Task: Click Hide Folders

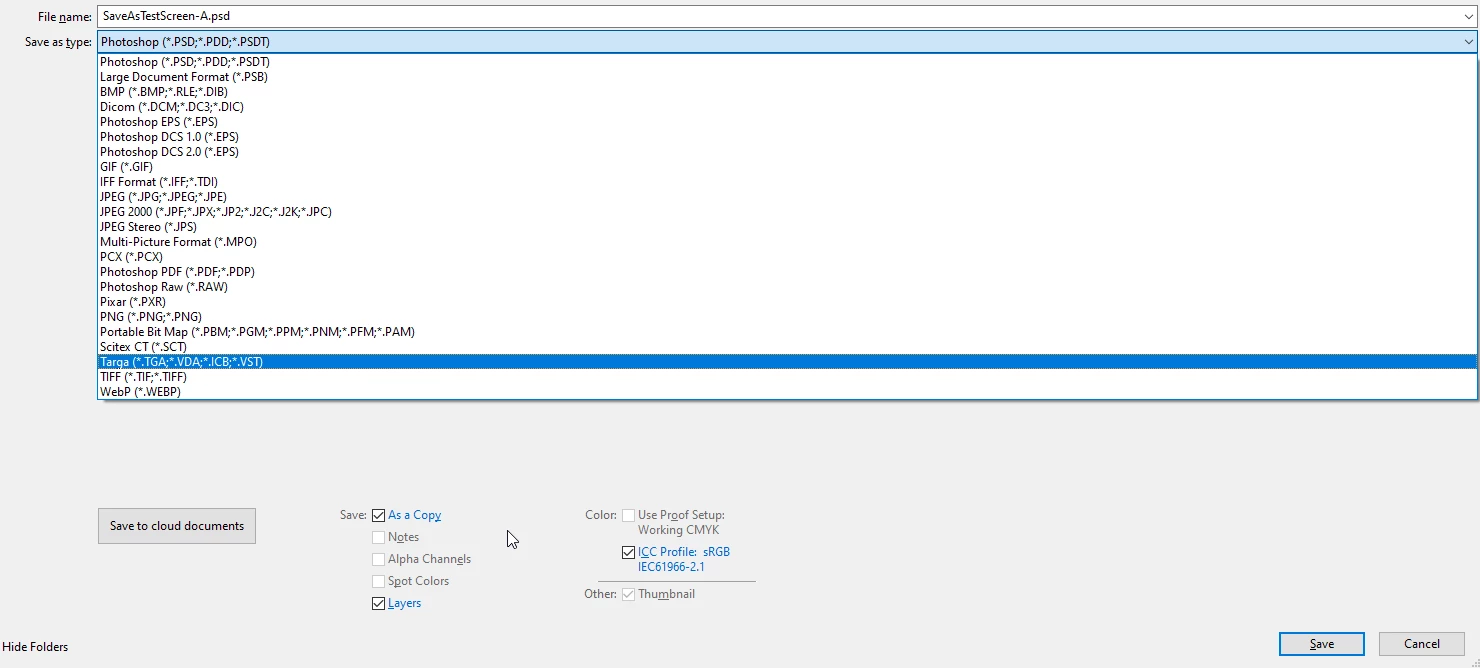Action: click(x=35, y=647)
